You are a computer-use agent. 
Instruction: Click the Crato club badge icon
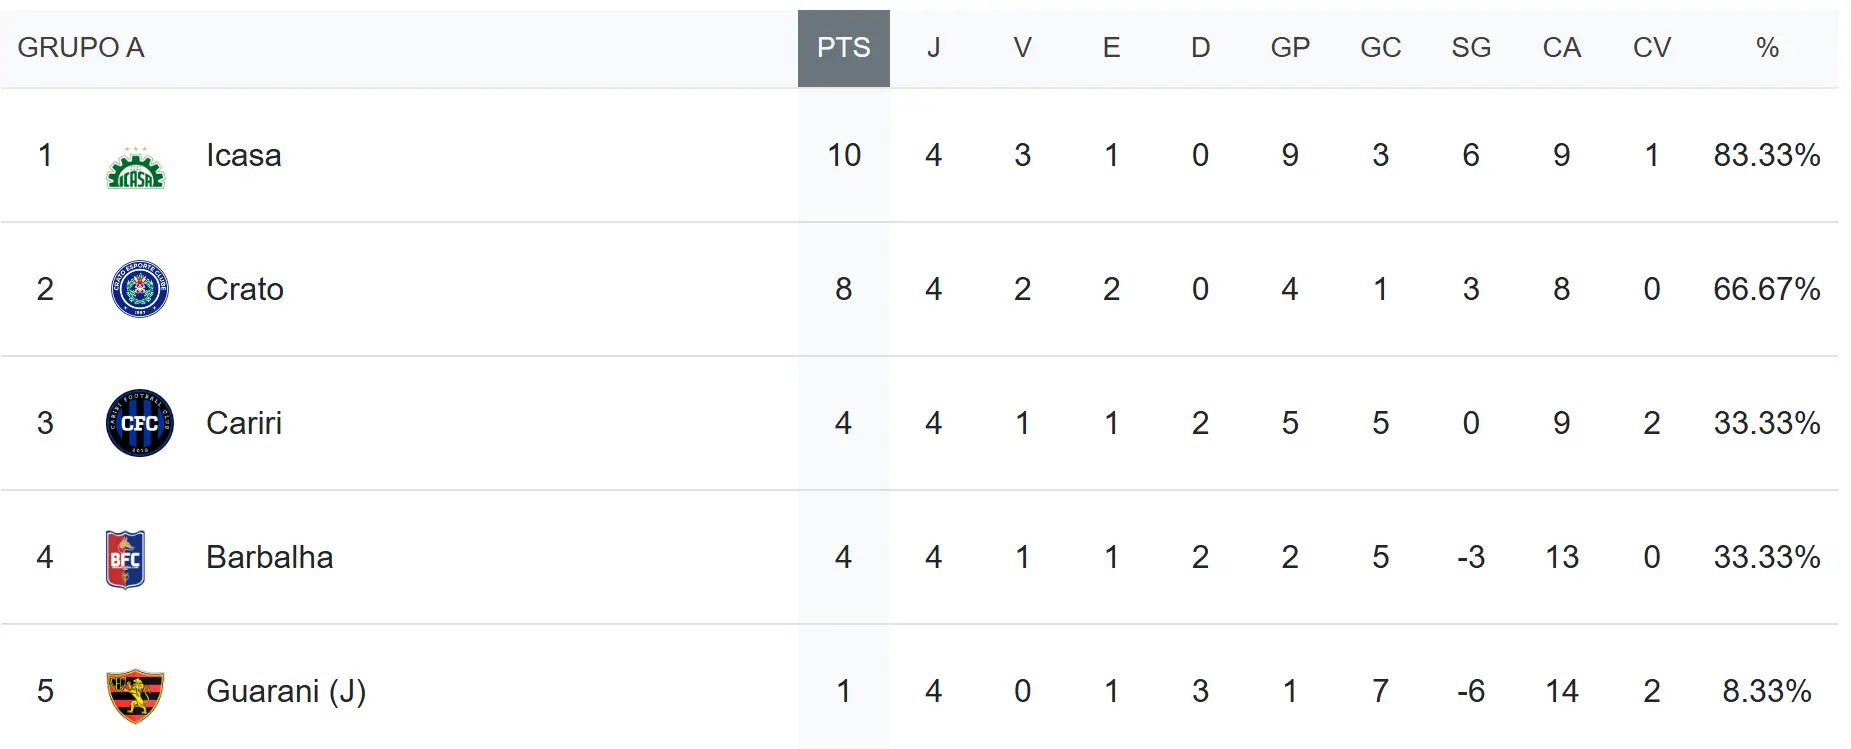[139, 289]
